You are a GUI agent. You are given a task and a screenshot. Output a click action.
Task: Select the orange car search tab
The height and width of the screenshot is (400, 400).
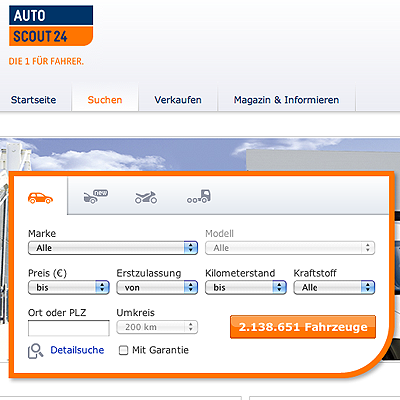40,198
